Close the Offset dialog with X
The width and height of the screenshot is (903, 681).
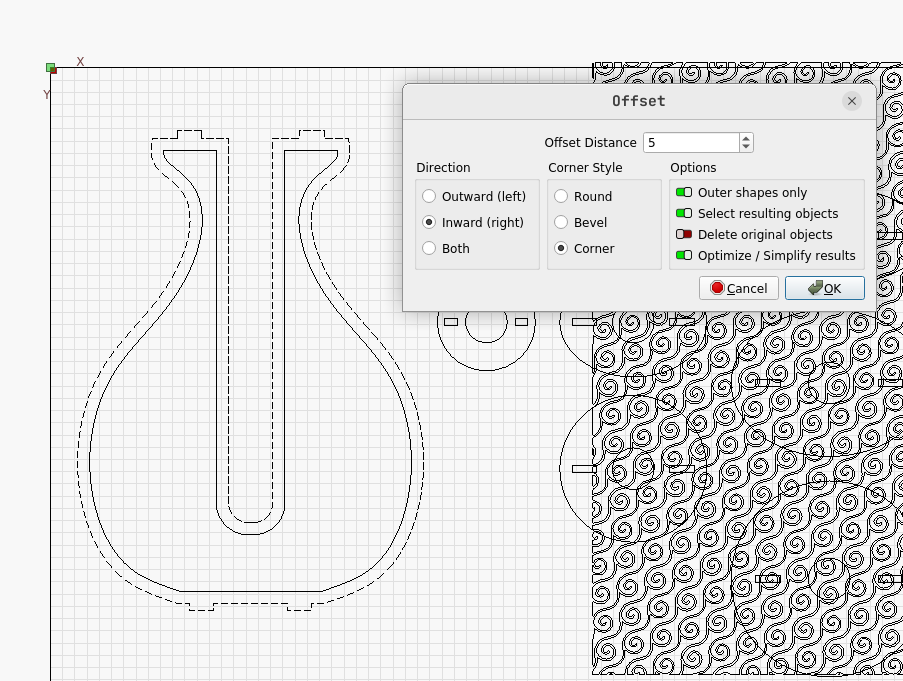[851, 101]
